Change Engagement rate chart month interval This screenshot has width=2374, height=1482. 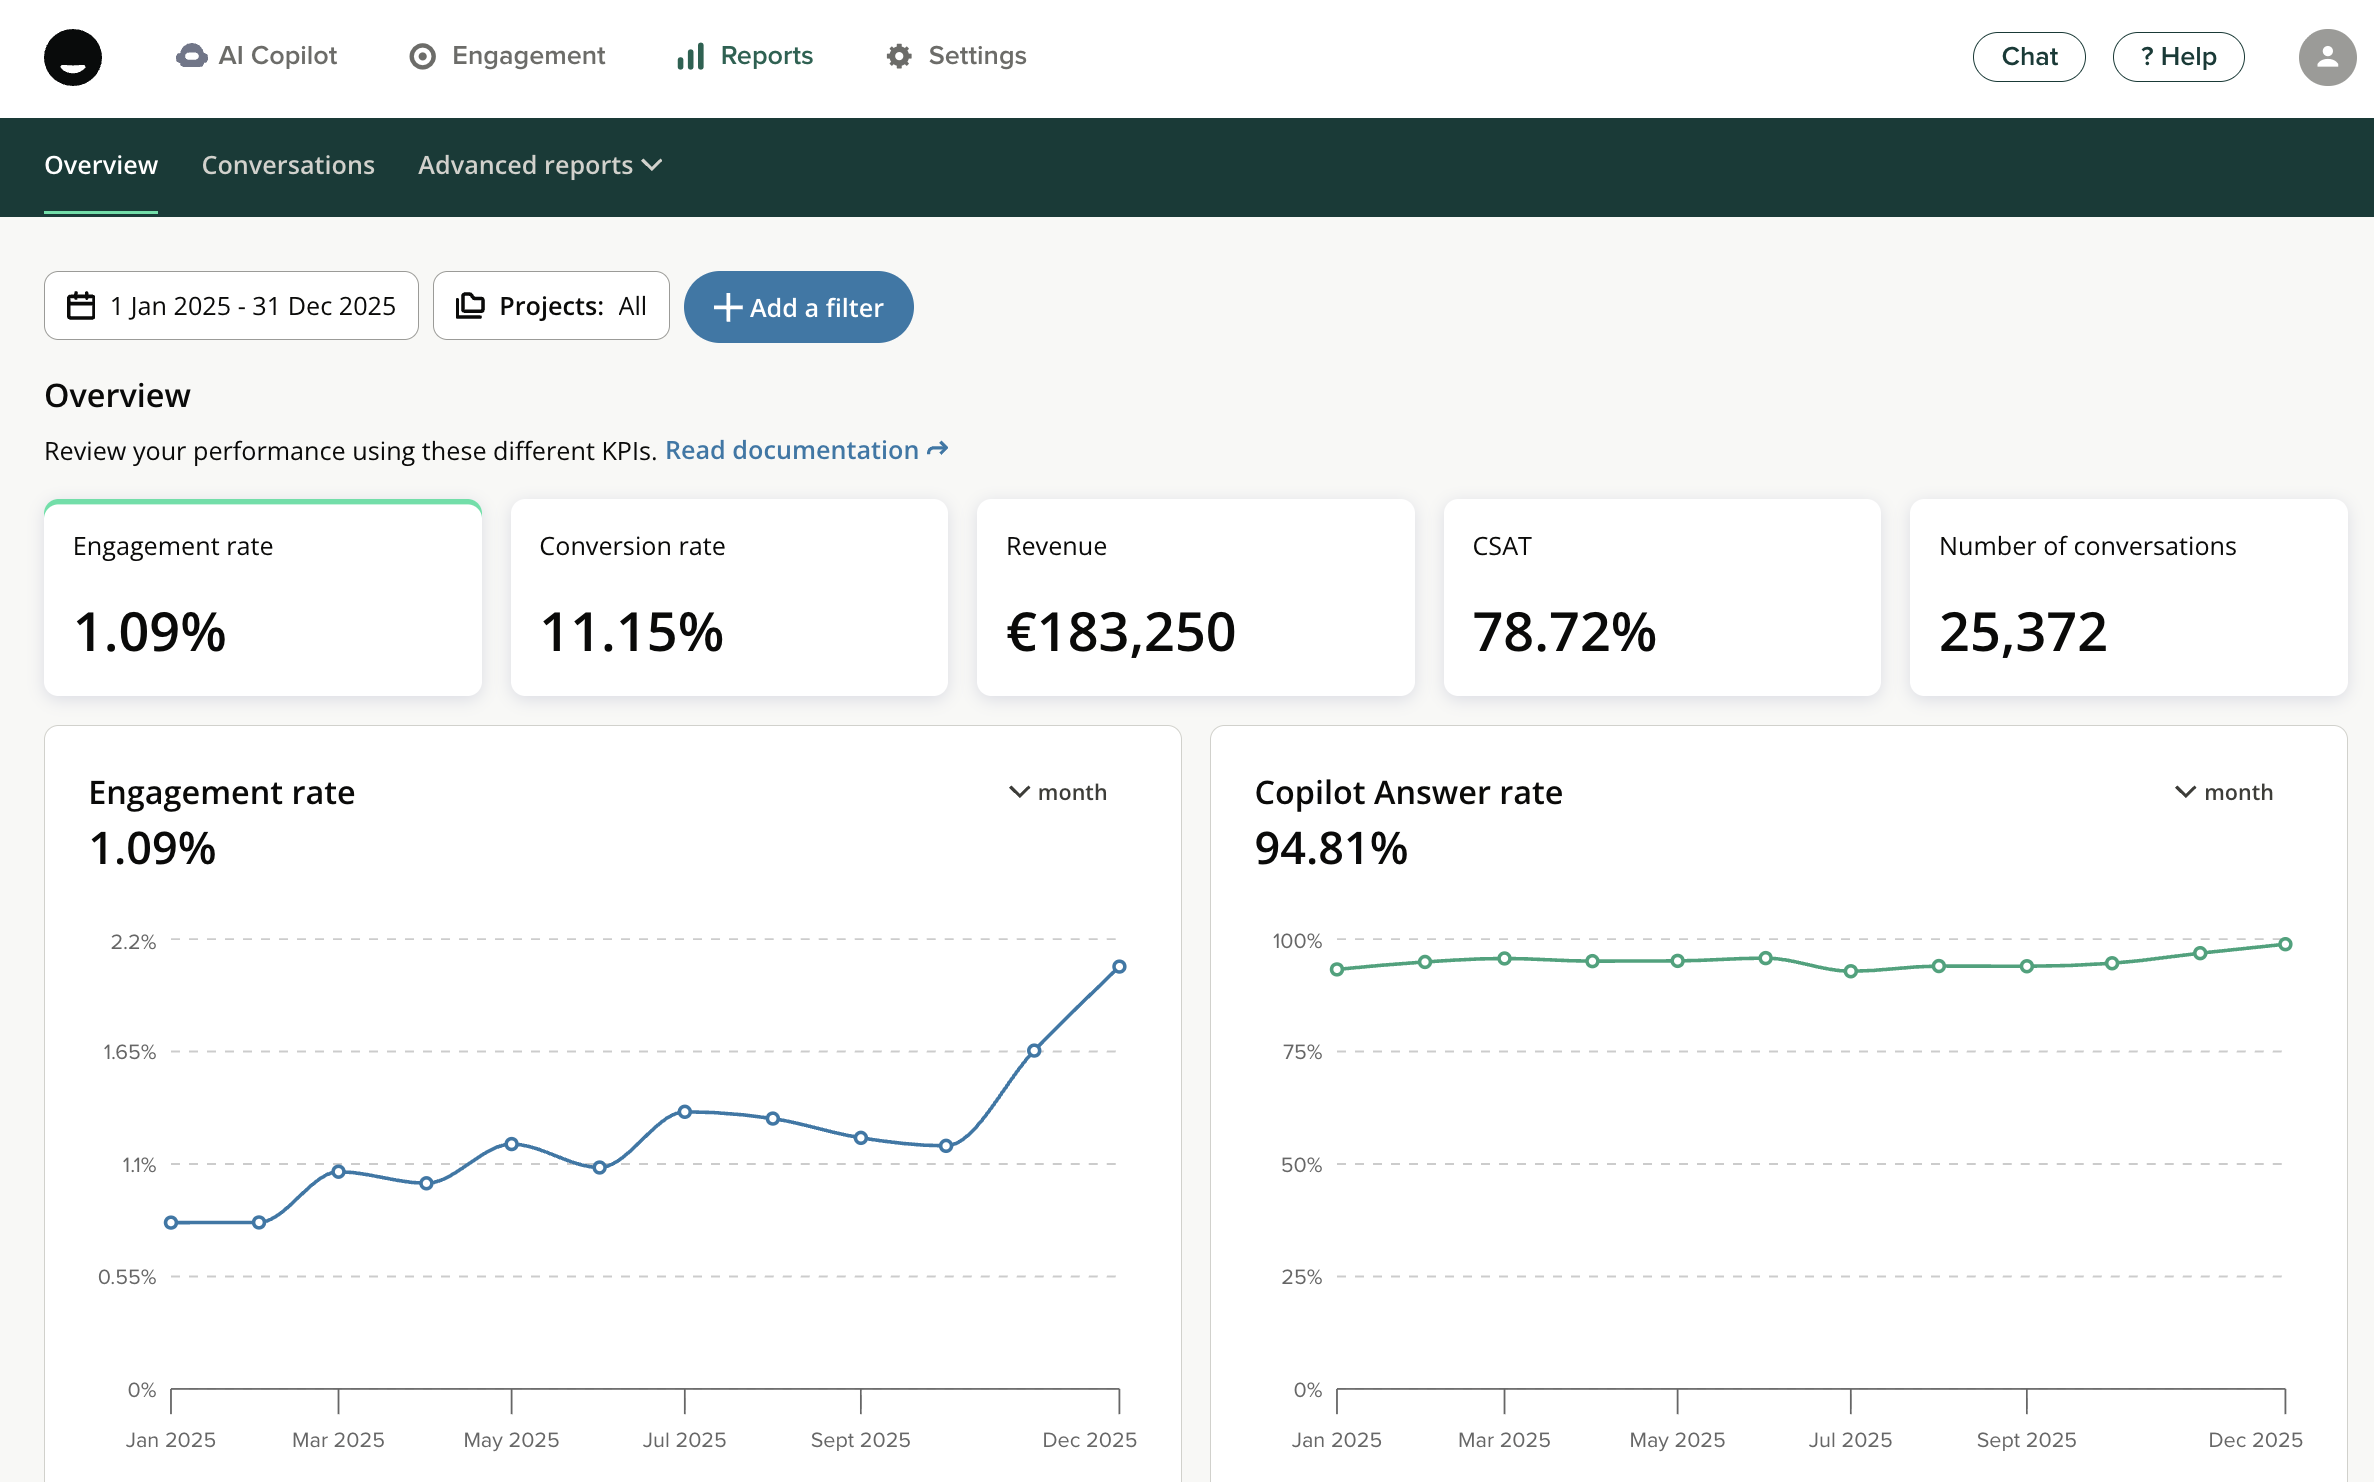1058,792
